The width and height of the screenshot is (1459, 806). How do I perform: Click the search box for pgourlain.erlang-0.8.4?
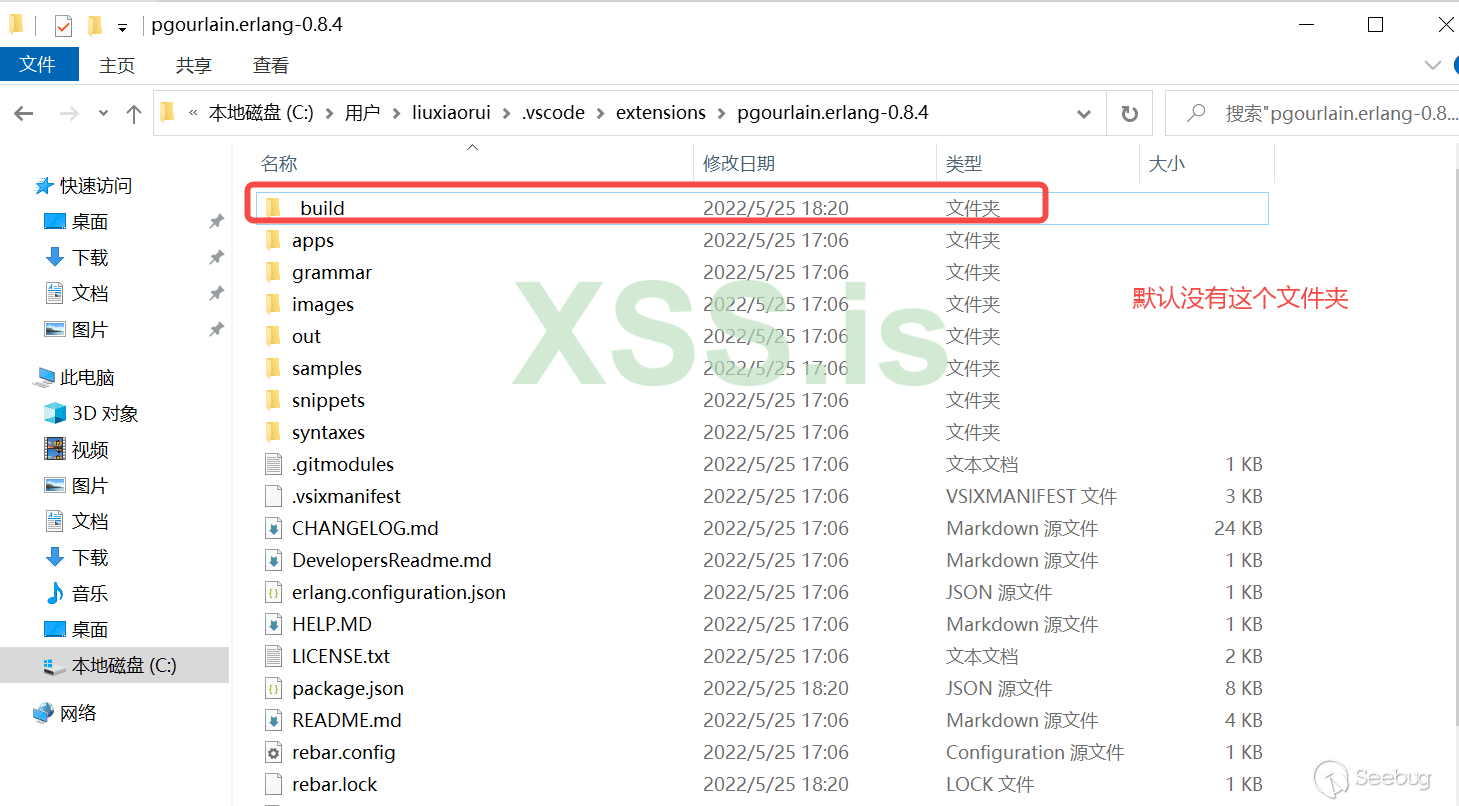[x=1312, y=113]
